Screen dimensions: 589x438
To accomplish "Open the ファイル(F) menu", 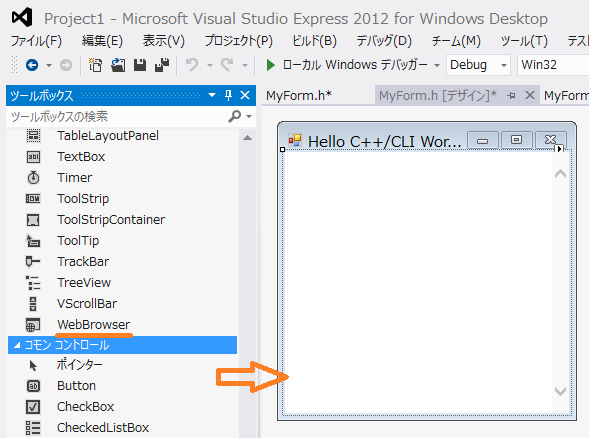I will [36, 41].
